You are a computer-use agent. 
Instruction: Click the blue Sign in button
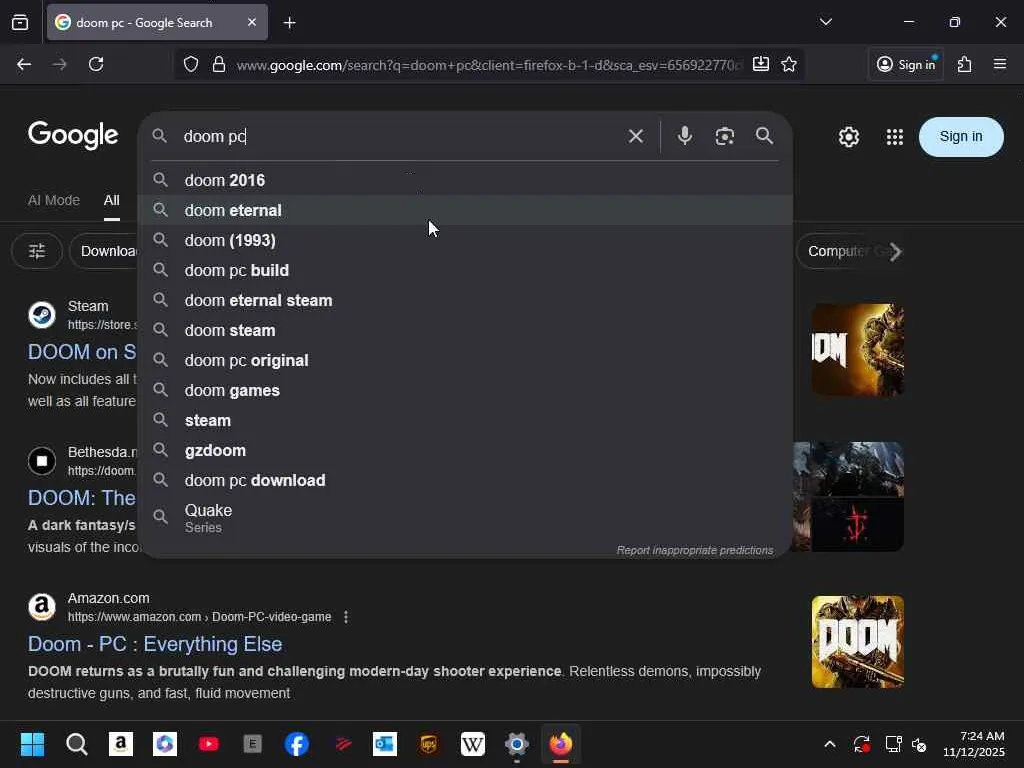[961, 136]
